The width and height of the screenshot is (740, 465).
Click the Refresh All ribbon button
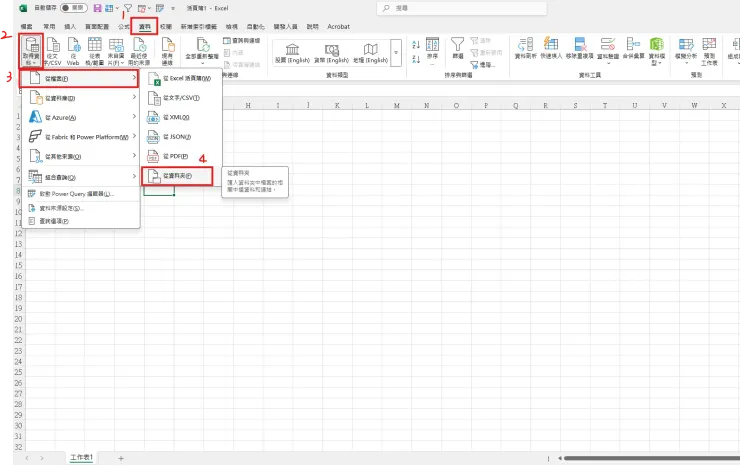tap(202, 51)
